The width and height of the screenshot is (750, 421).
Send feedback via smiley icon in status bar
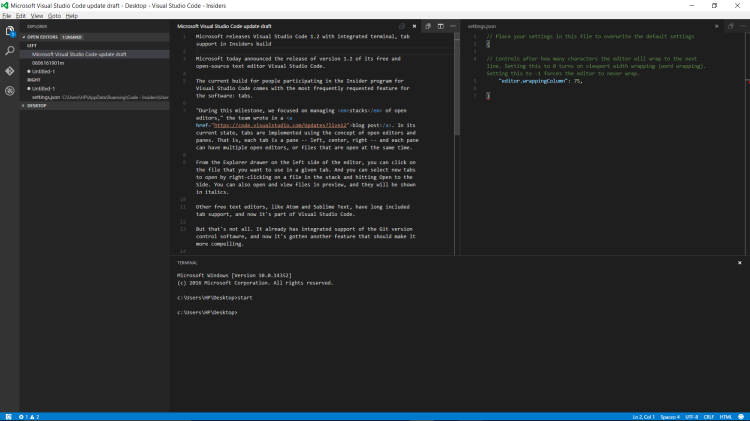click(741, 417)
